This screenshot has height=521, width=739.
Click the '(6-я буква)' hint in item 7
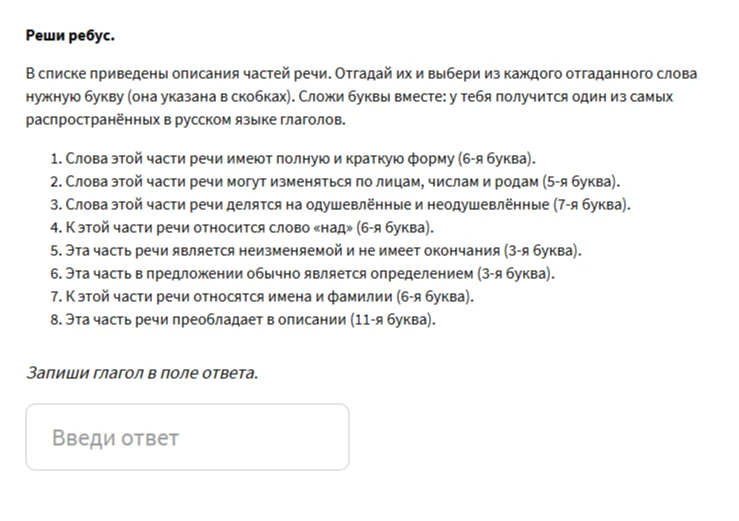point(435,297)
